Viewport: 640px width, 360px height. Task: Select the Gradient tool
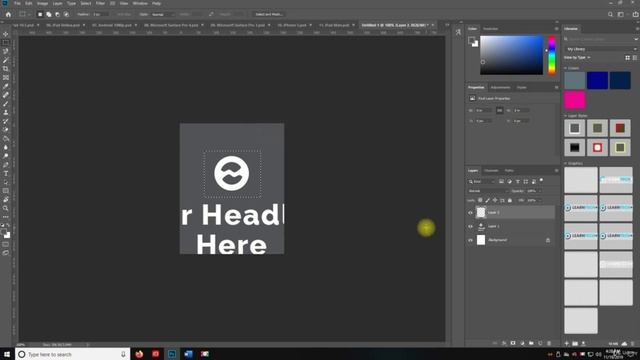(6, 139)
